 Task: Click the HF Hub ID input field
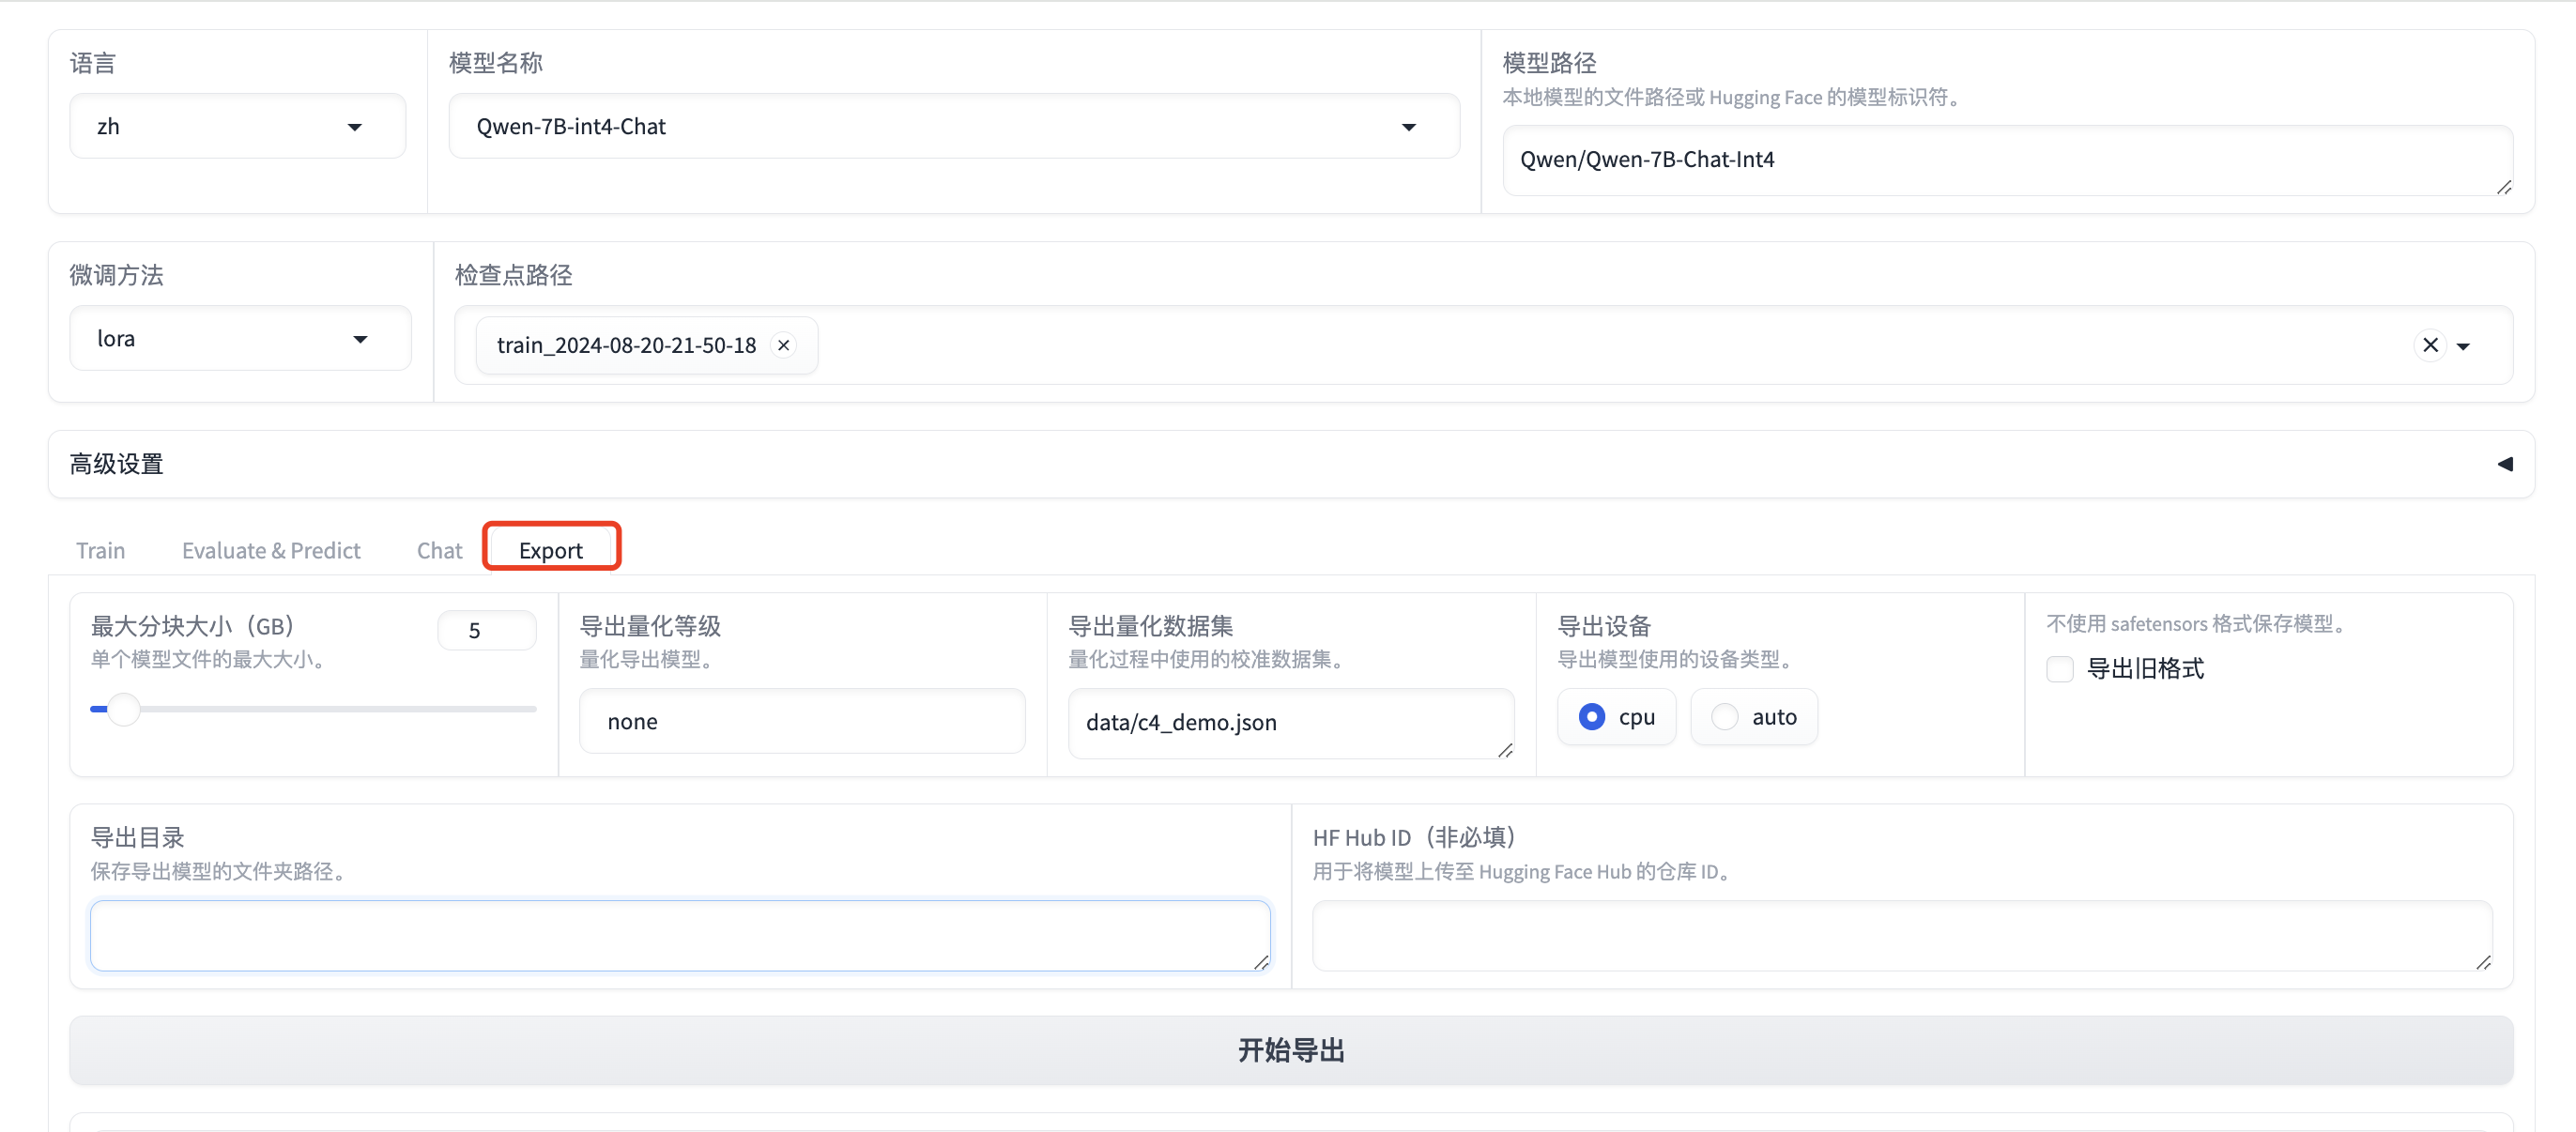[1901, 936]
